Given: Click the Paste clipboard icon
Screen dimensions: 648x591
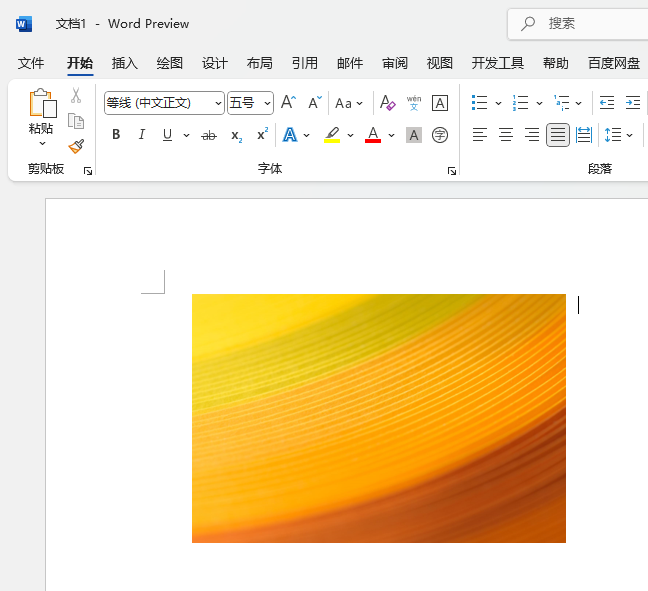Looking at the screenshot, I should [43, 103].
